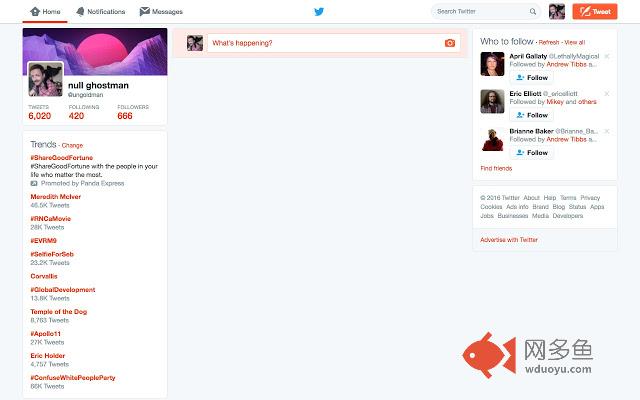The image size is (640, 400).
Task: Open the Temple of the Dog trend
Action: 58,312
